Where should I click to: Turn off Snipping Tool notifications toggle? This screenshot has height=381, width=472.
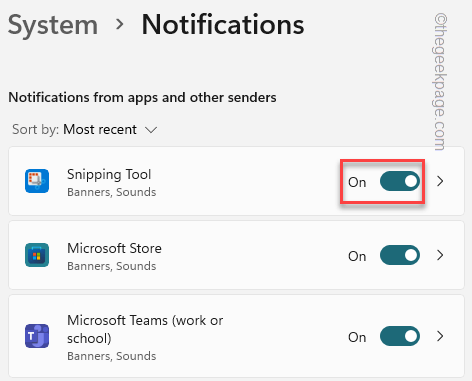click(400, 181)
